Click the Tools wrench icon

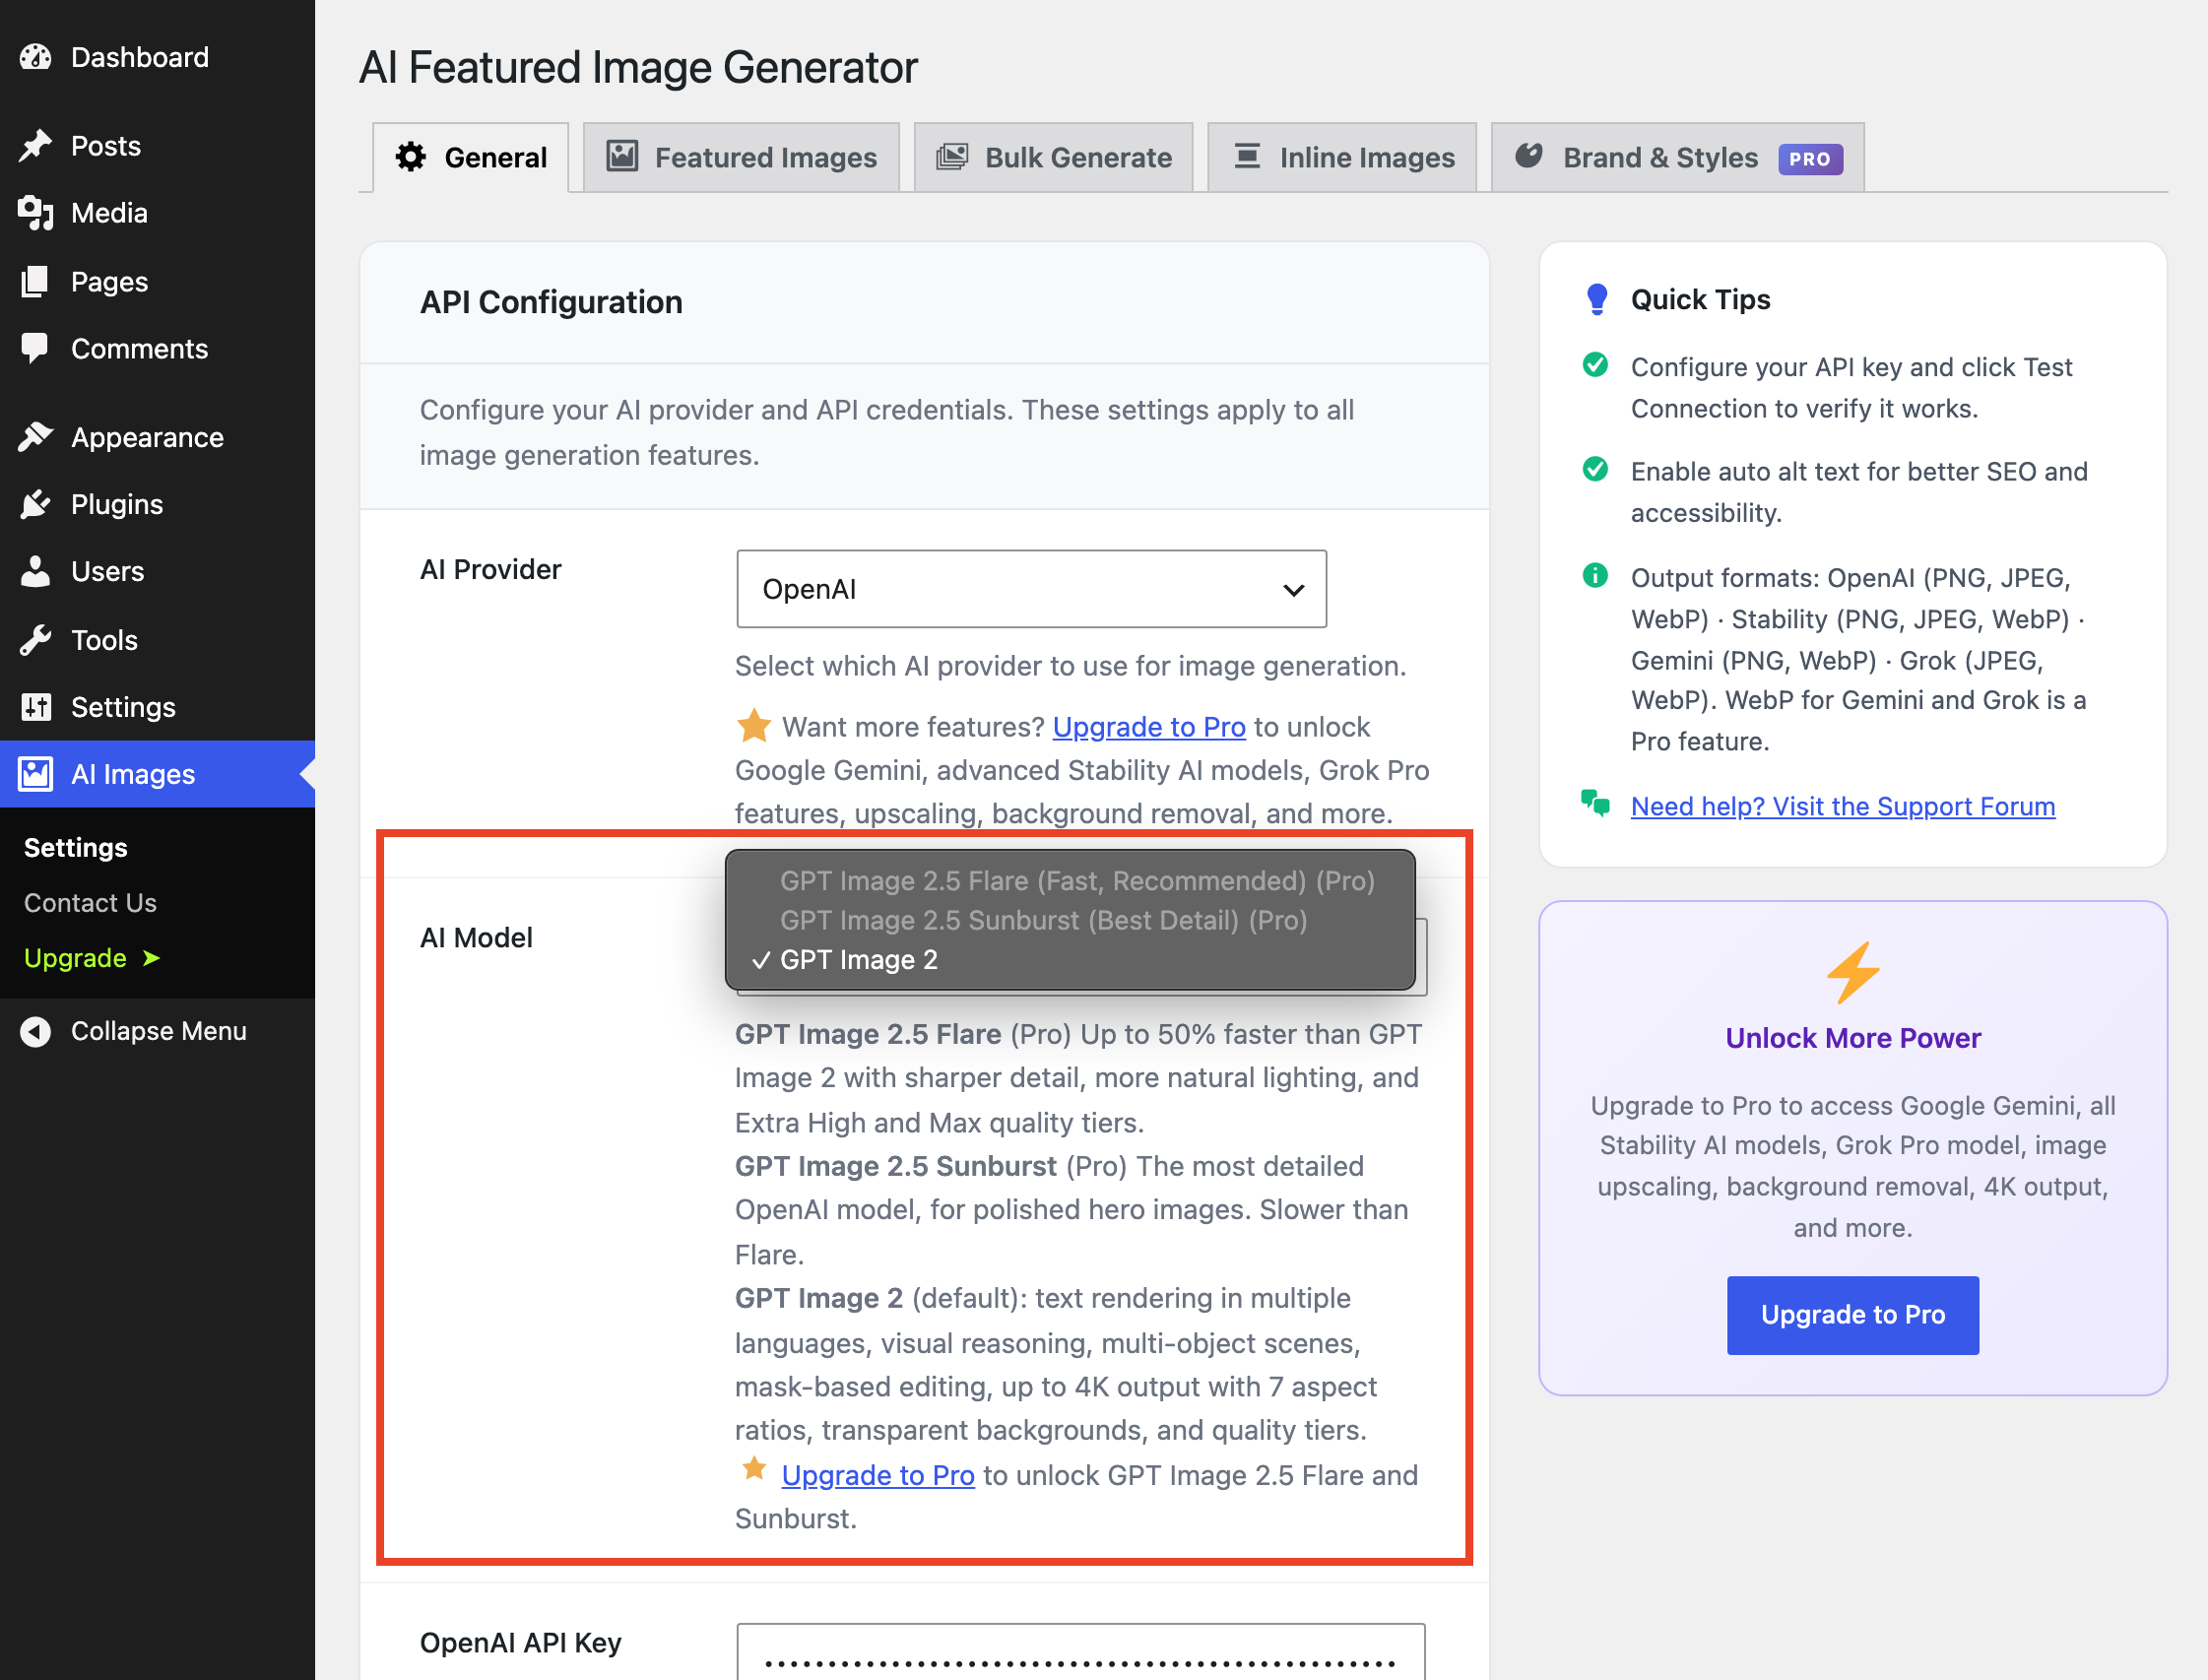click(x=36, y=640)
